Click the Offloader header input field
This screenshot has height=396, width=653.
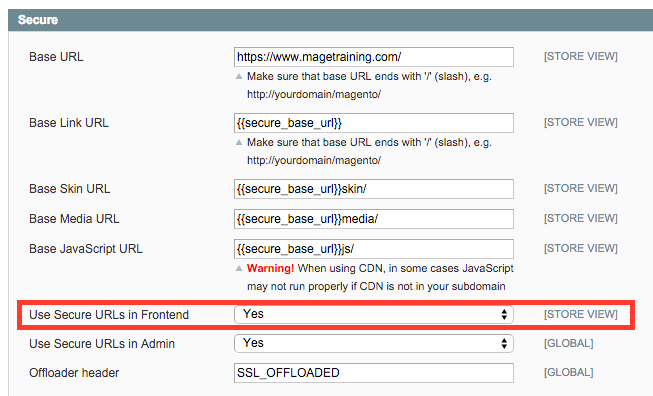click(374, 373)
